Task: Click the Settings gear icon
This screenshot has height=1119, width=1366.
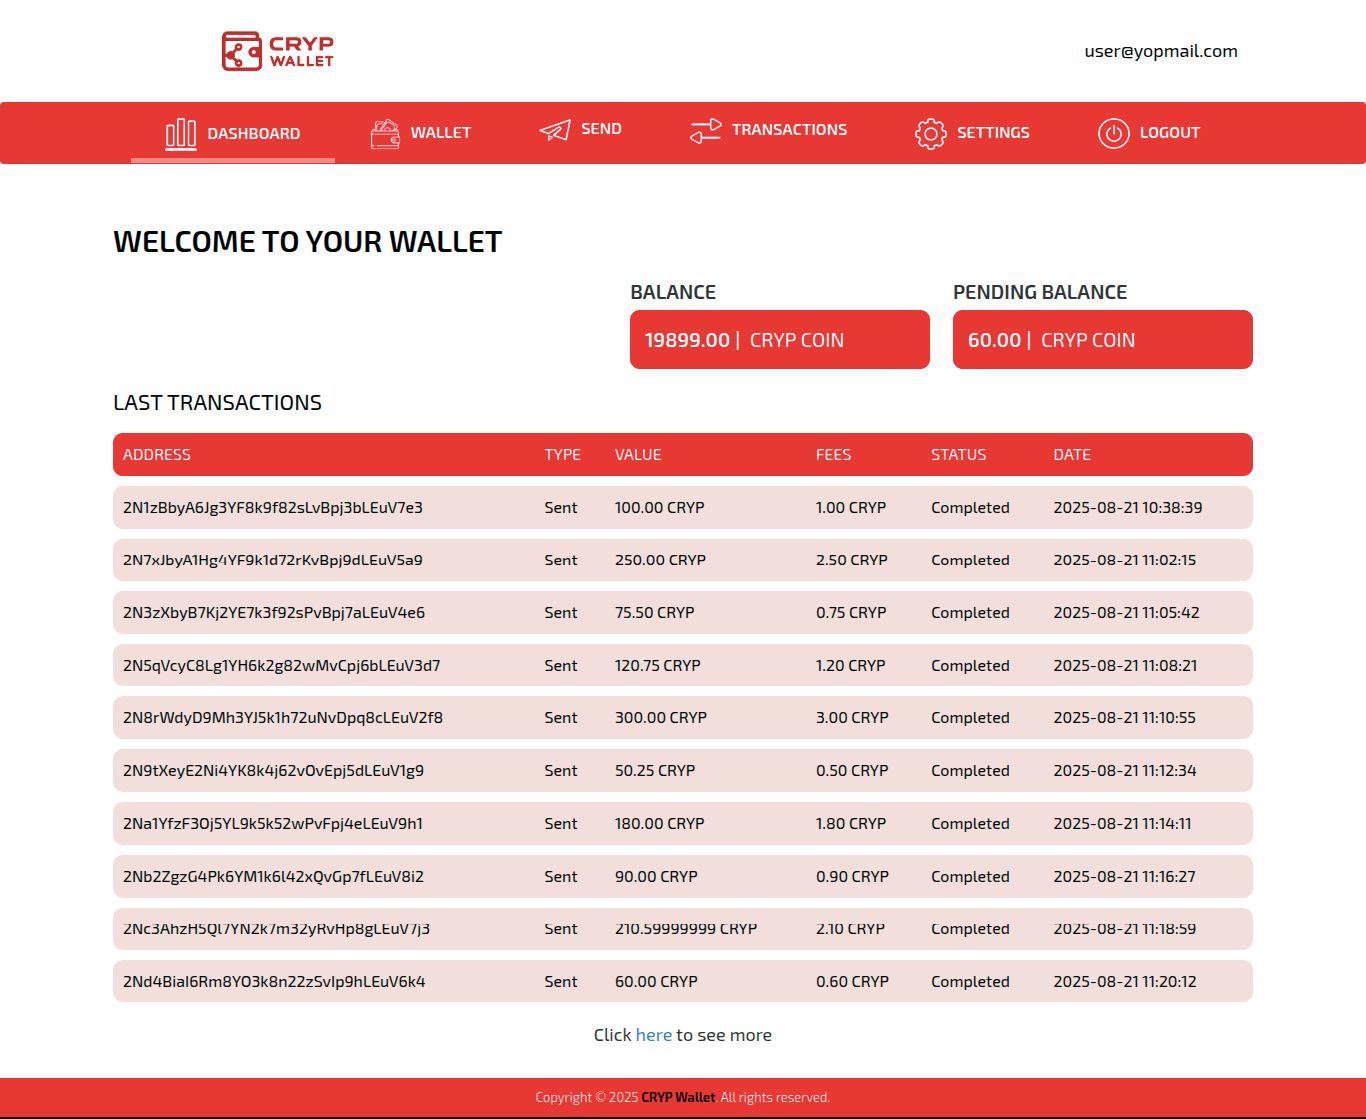Action: pyautogui.click(x=930, y=133)
